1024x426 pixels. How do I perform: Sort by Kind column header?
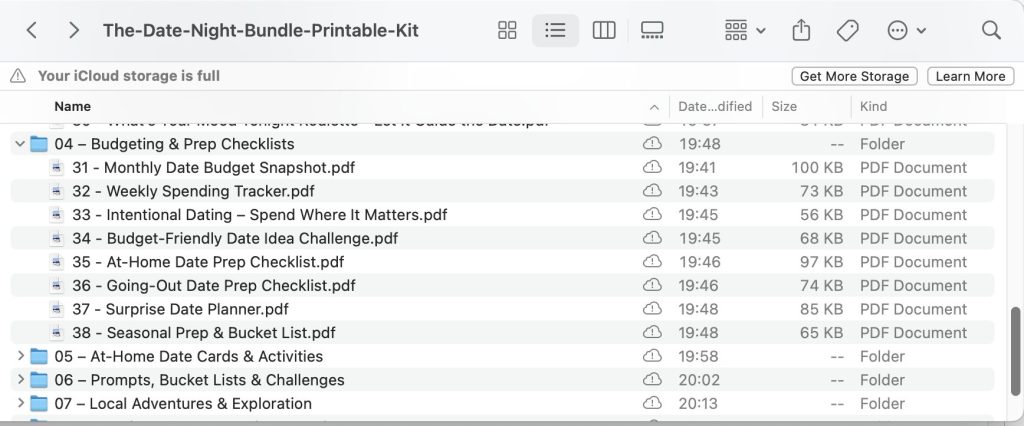tap(873, 106)
